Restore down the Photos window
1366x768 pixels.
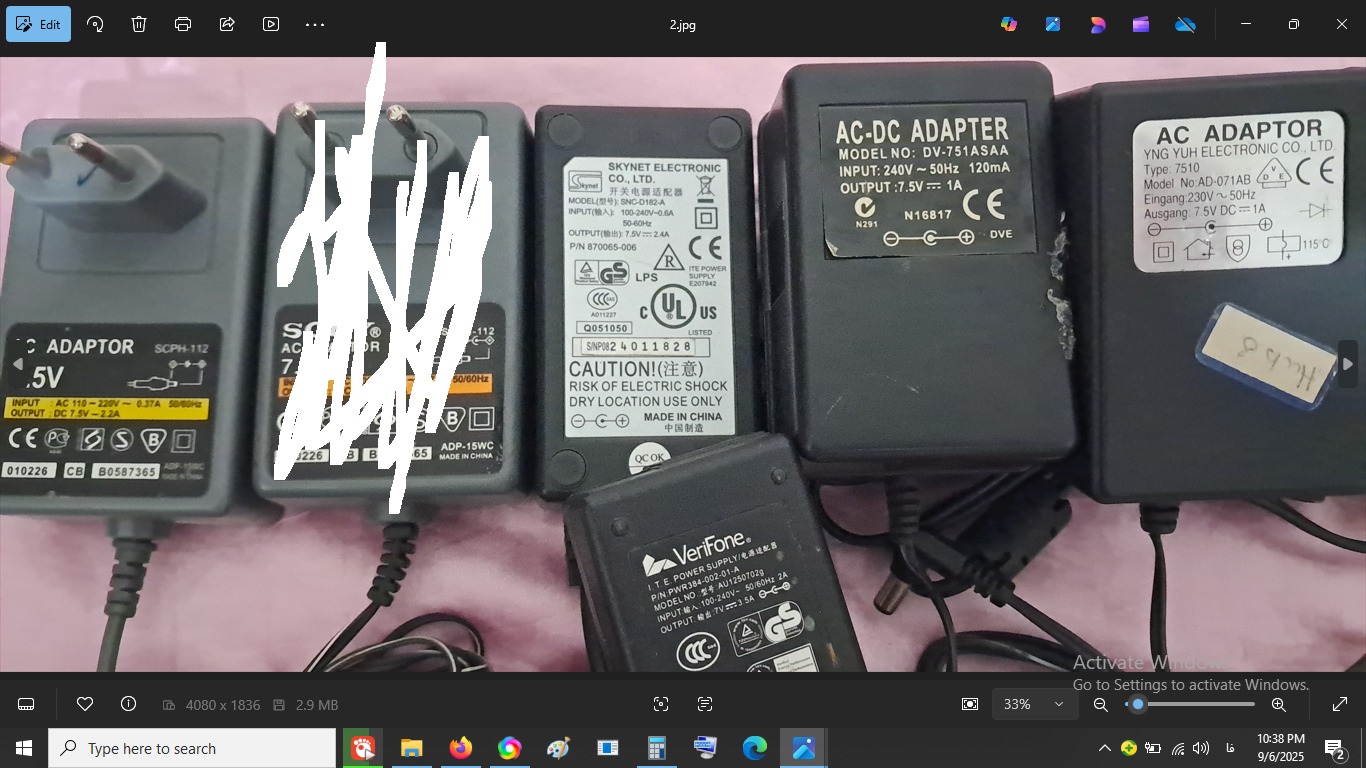(x=1293, y=24)
